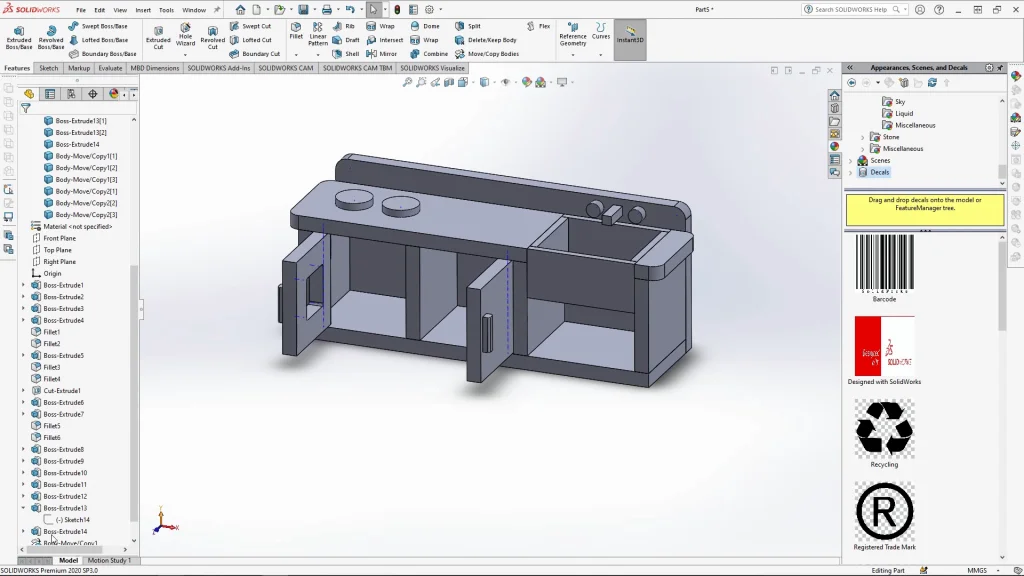The width and height of the screenshot is (1024, 576).
Task: Toggle the menu bar pin
Action: [x=217, y=10]
